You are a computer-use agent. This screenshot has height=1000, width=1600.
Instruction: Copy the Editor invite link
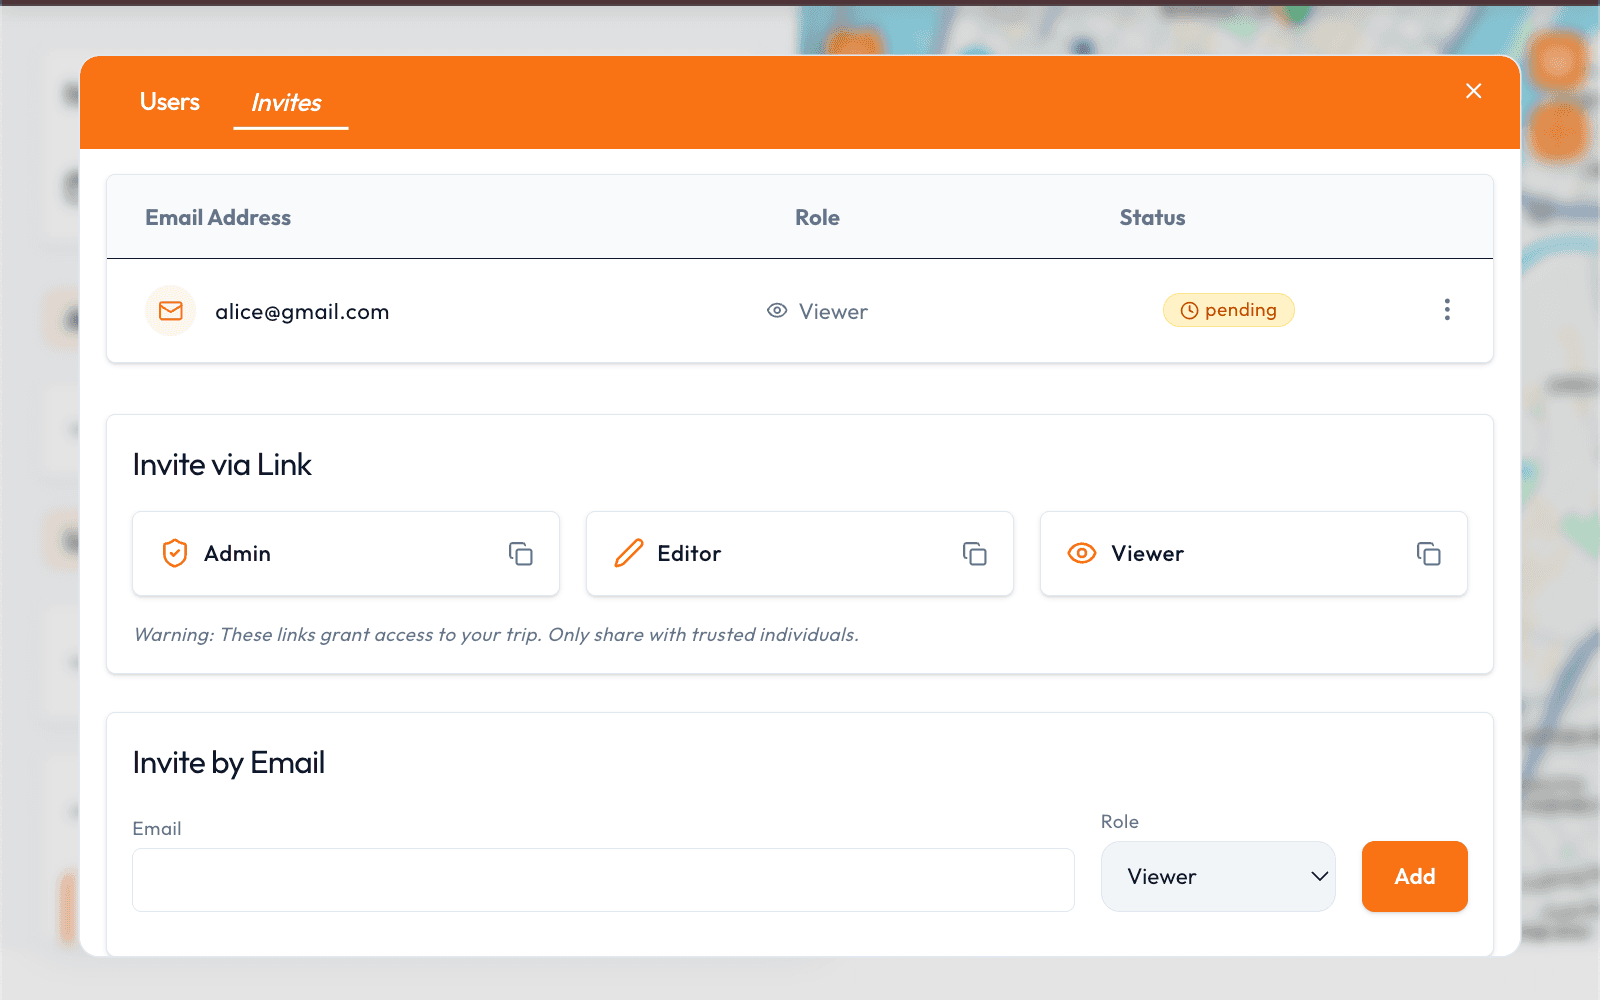pos(974,554)
